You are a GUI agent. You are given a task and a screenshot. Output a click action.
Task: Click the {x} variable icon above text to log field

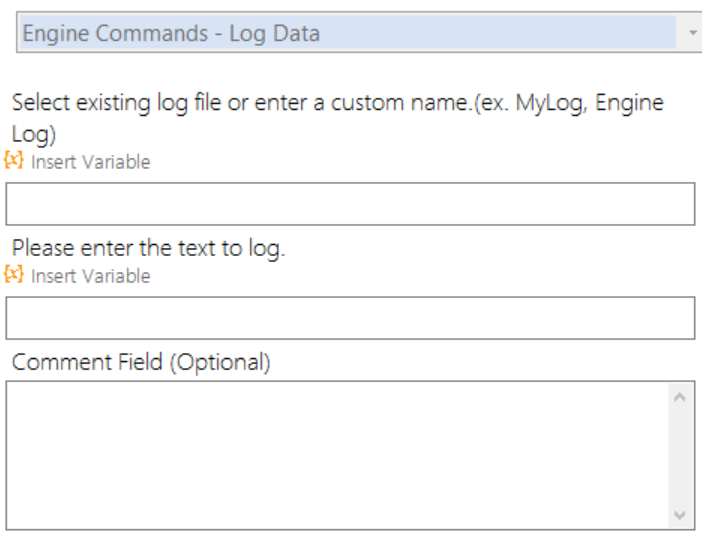14,274
